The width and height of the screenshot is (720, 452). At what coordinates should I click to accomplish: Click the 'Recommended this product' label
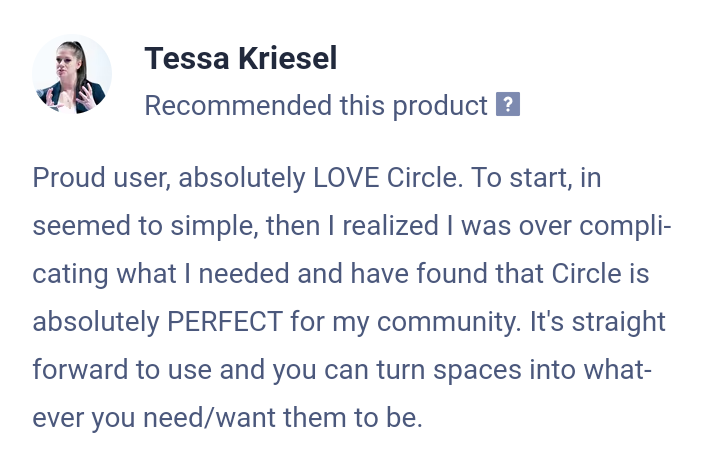click(x=316, y=105)
